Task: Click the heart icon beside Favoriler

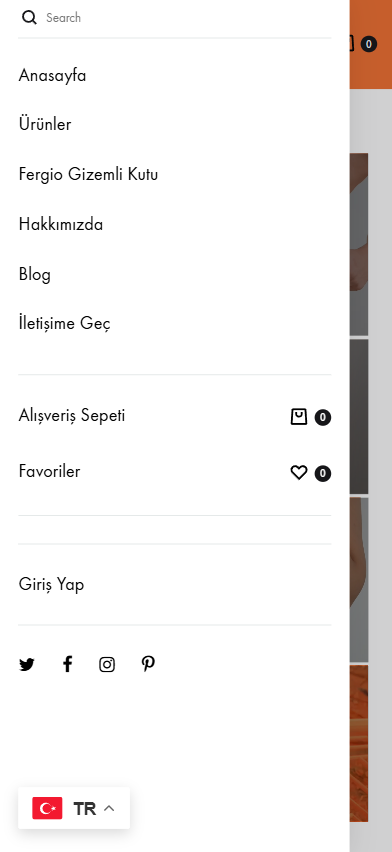Action: 298,473
